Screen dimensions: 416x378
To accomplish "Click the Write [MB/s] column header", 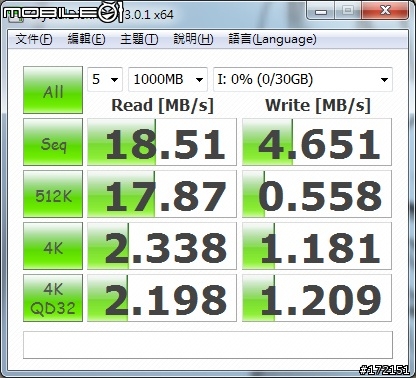I will (x=318, y=106).
